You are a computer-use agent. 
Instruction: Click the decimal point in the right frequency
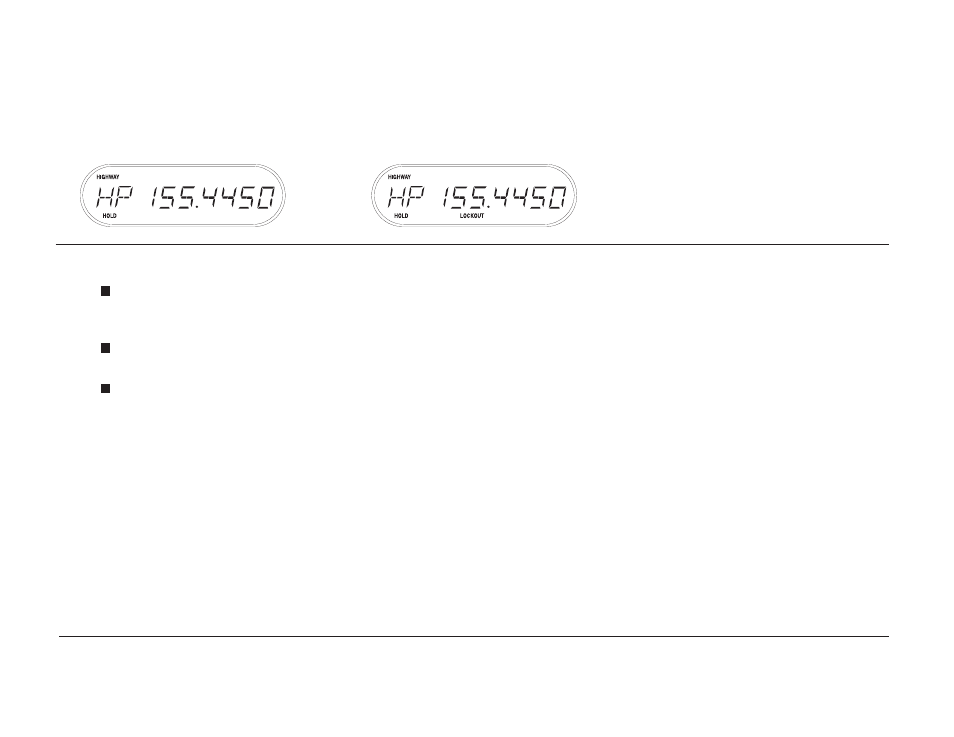point(490,206)
